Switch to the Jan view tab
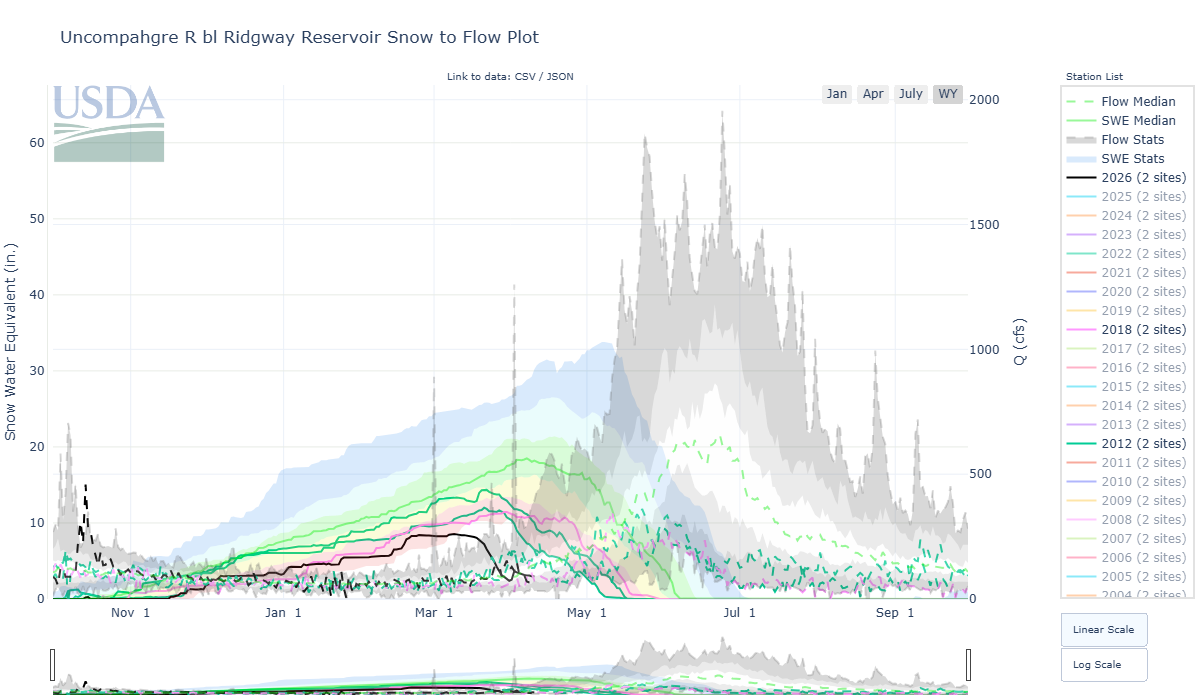The image size is (1200, 700). (x=837, y=93)
